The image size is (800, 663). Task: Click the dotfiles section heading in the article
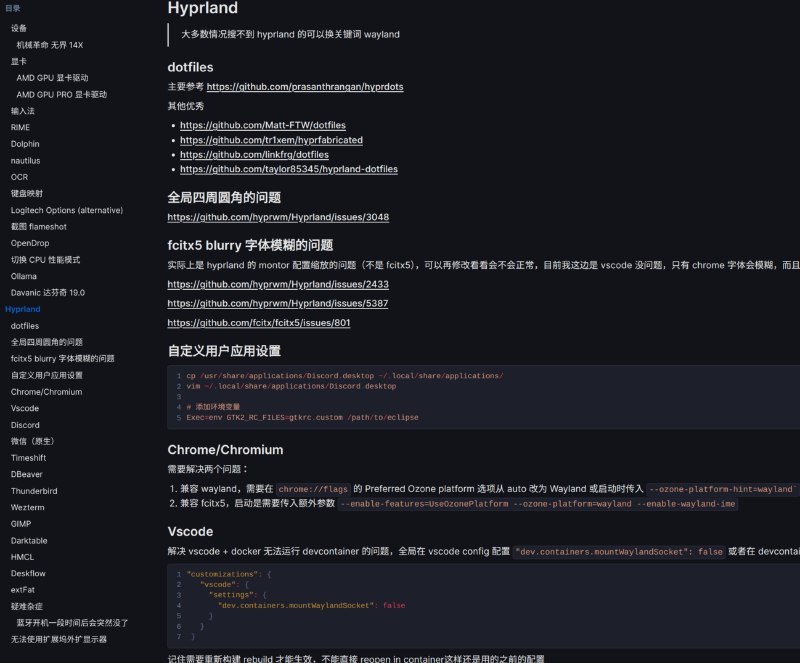tap(190, 67)
